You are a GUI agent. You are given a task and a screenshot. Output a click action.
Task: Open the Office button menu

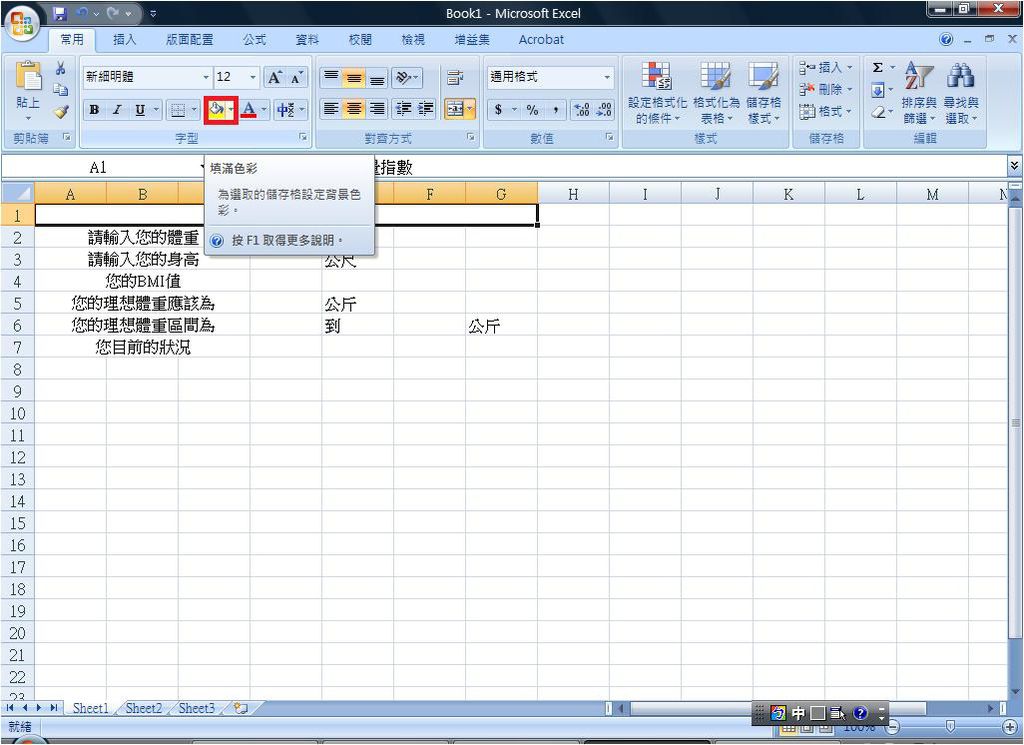[22, 22]
